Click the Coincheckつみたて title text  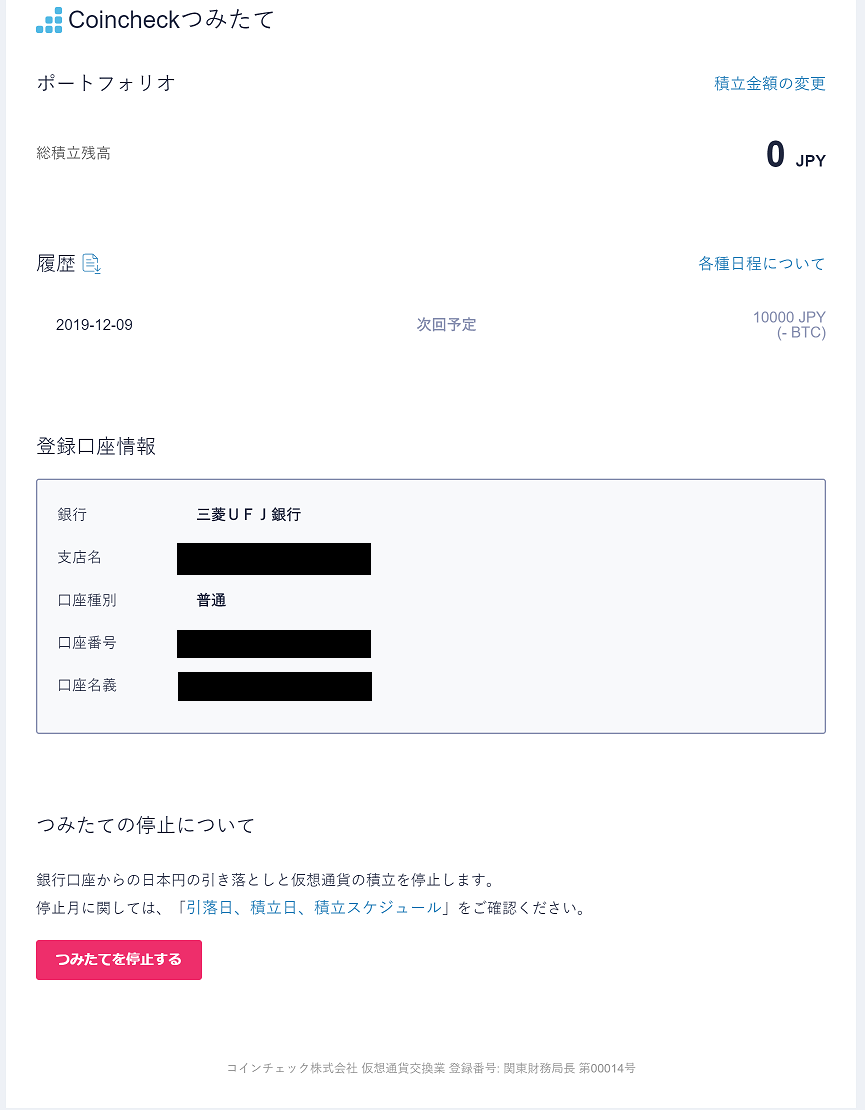[x=171, y=20]
